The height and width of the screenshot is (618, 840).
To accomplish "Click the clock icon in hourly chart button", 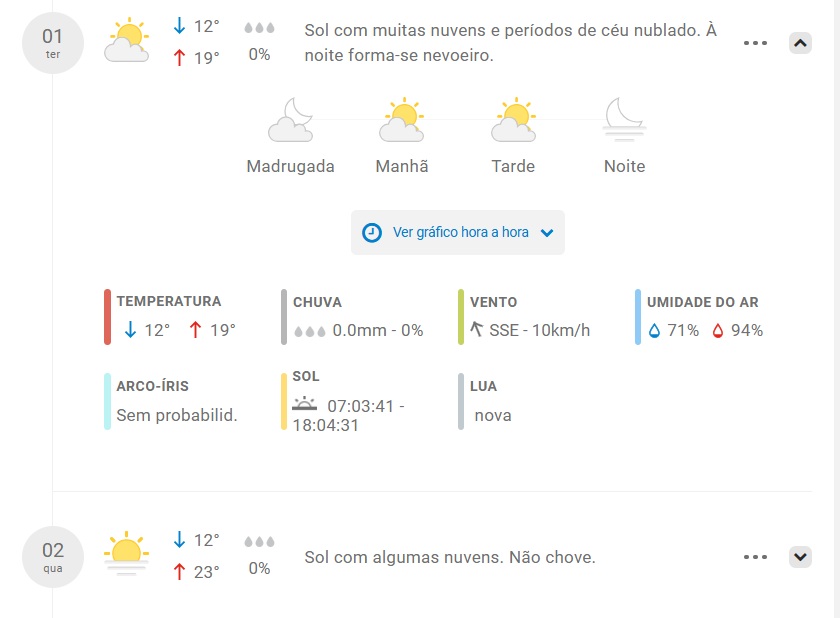I will click(x=372, y=233).
